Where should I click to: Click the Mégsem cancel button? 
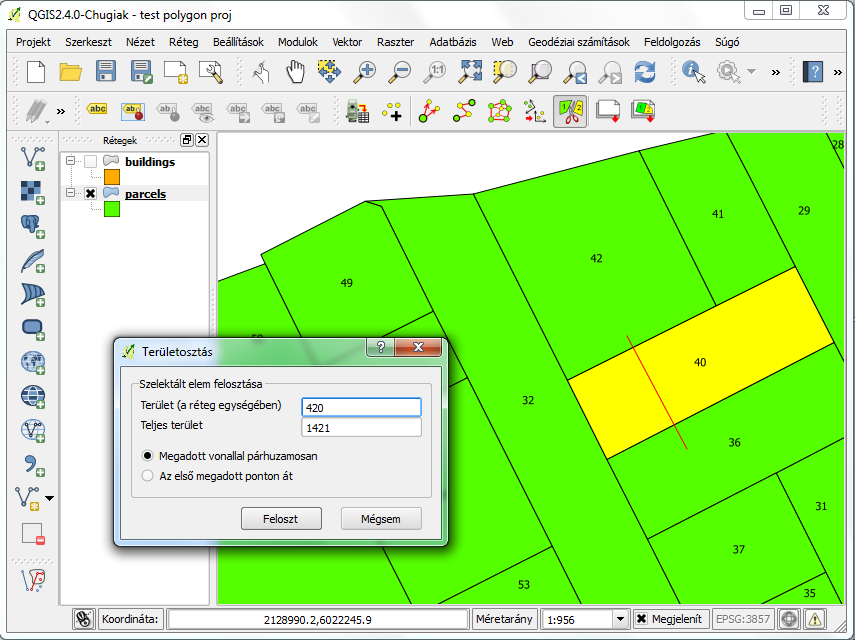point(380,519)
